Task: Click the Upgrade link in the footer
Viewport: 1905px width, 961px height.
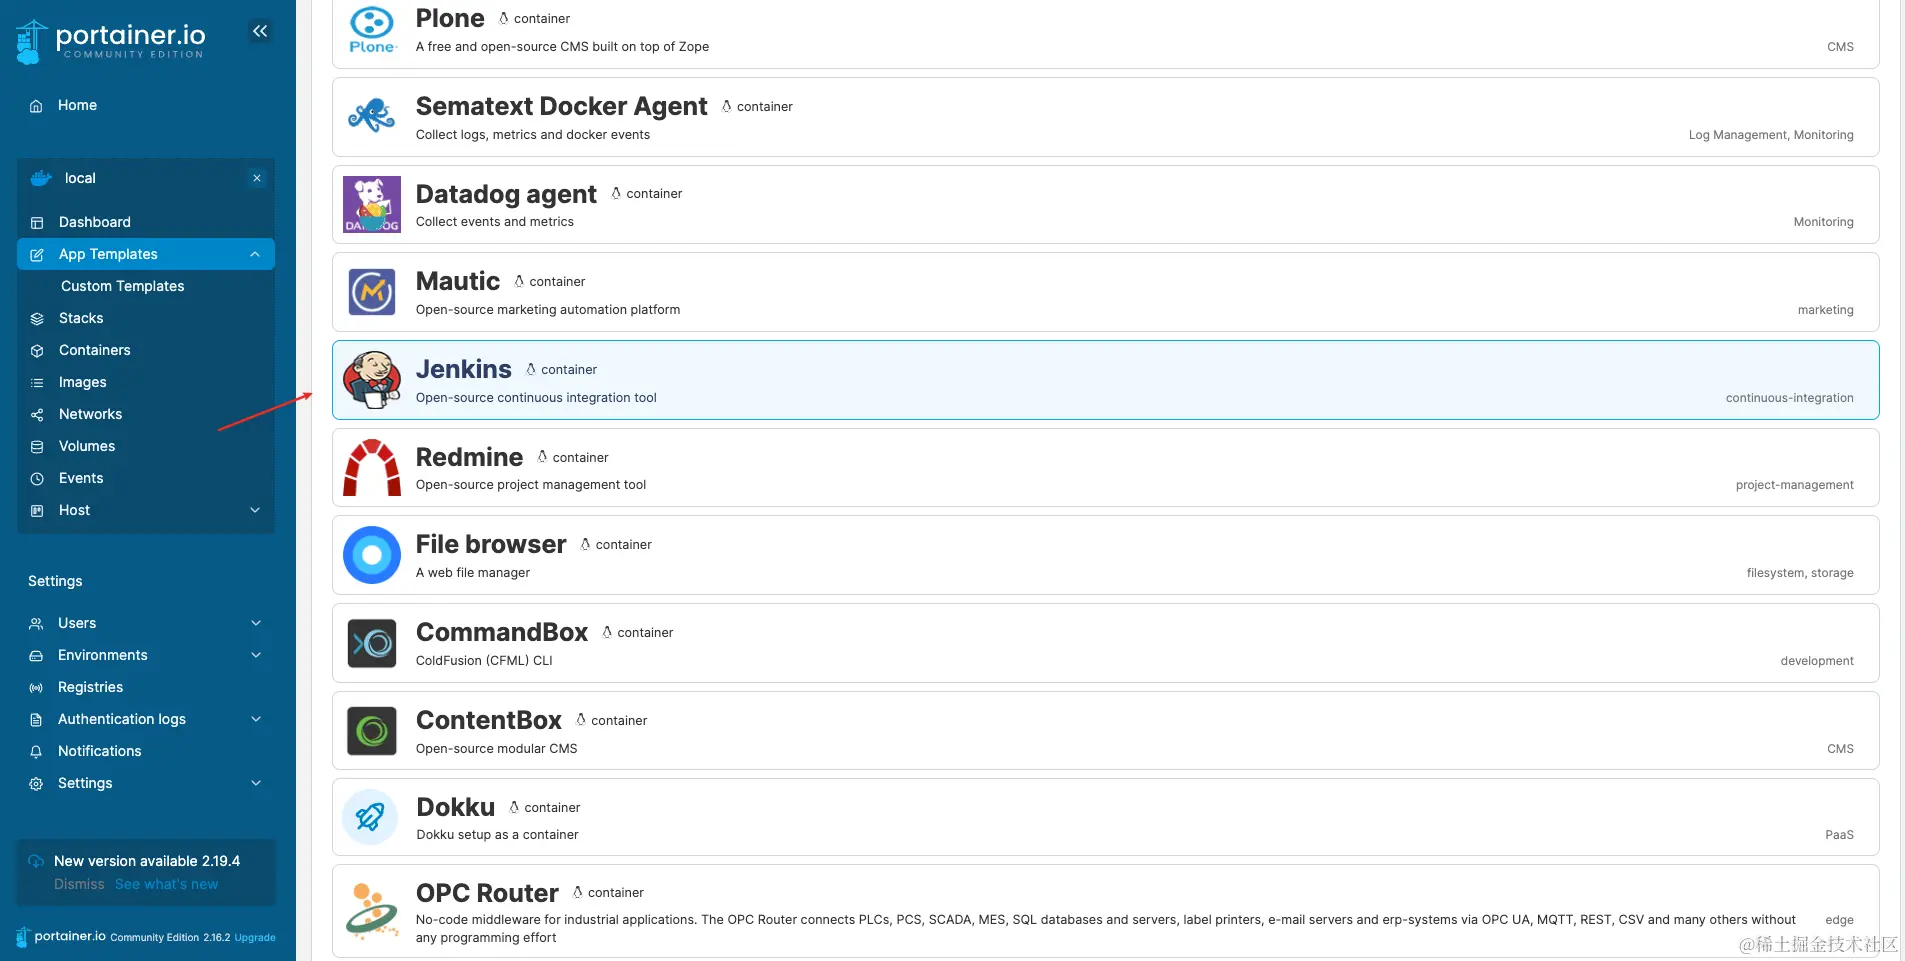Action: [x=255, y=938]
